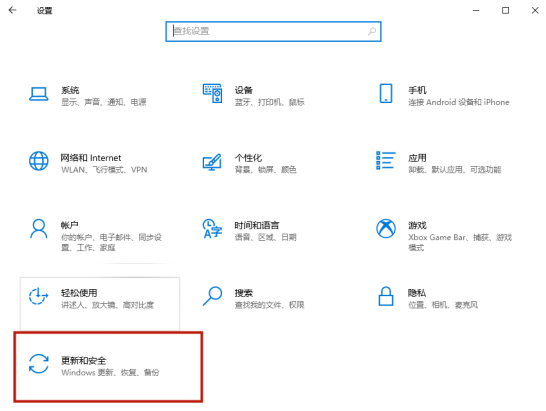The image size is (546, 411).
Task: Open the 应用 list icon
Action: point(386,161)
